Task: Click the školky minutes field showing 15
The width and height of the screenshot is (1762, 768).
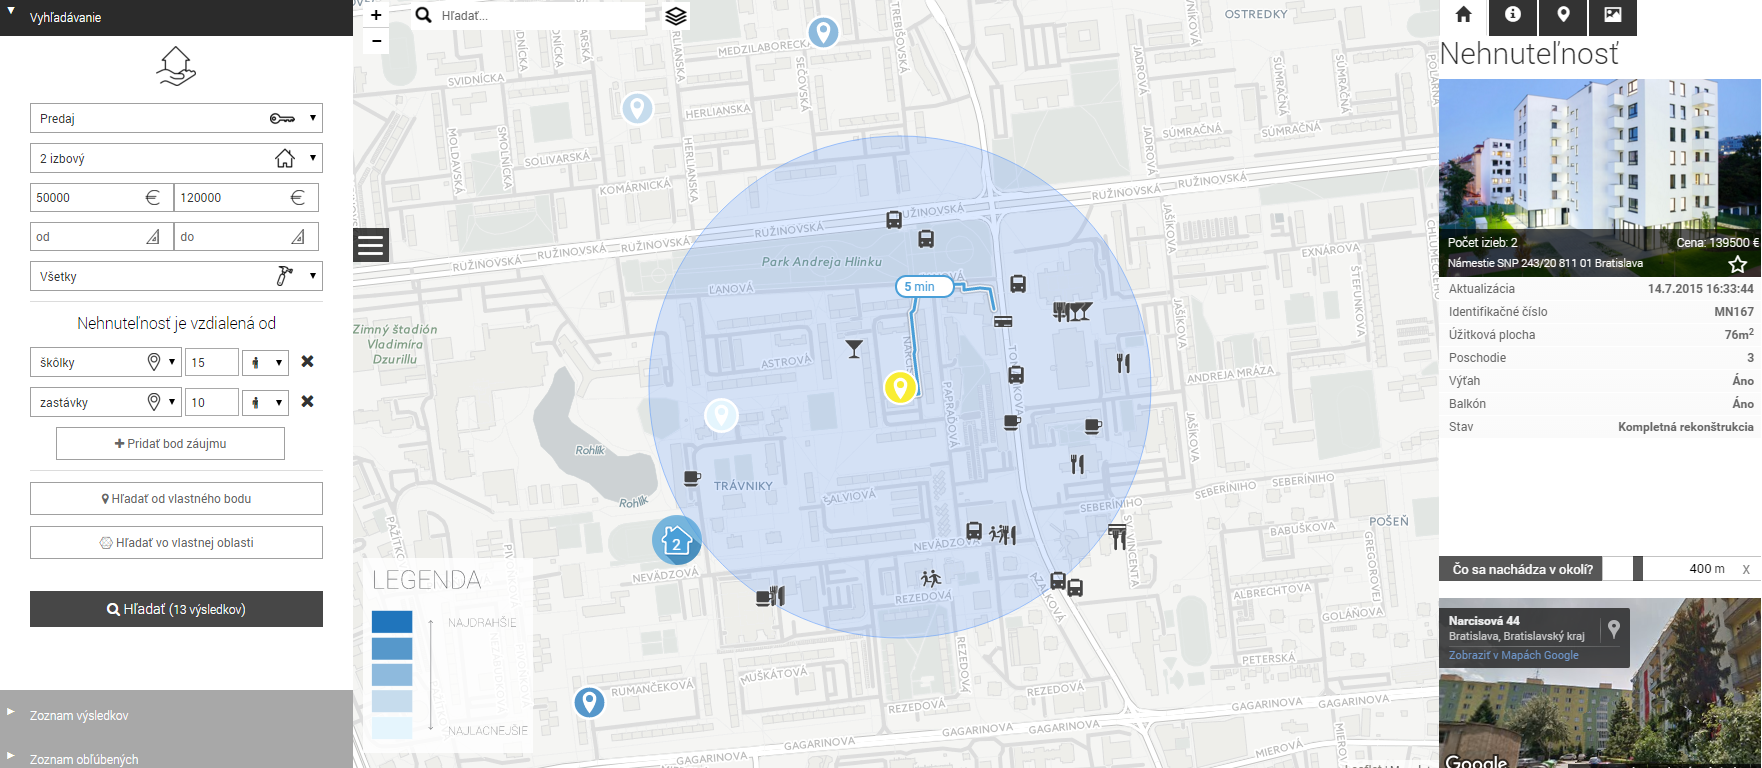Action: tap(212, 362)
